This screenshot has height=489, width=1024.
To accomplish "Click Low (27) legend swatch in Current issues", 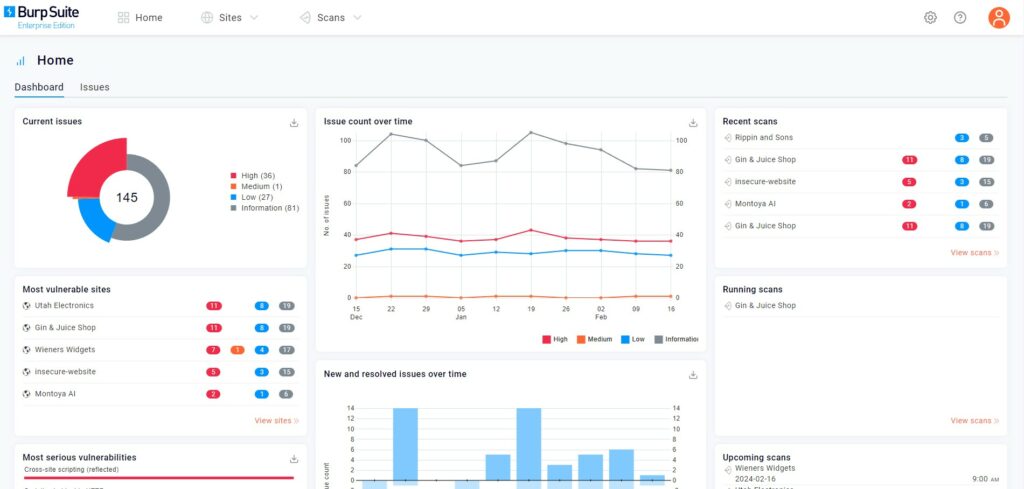I will click(233, 197).
